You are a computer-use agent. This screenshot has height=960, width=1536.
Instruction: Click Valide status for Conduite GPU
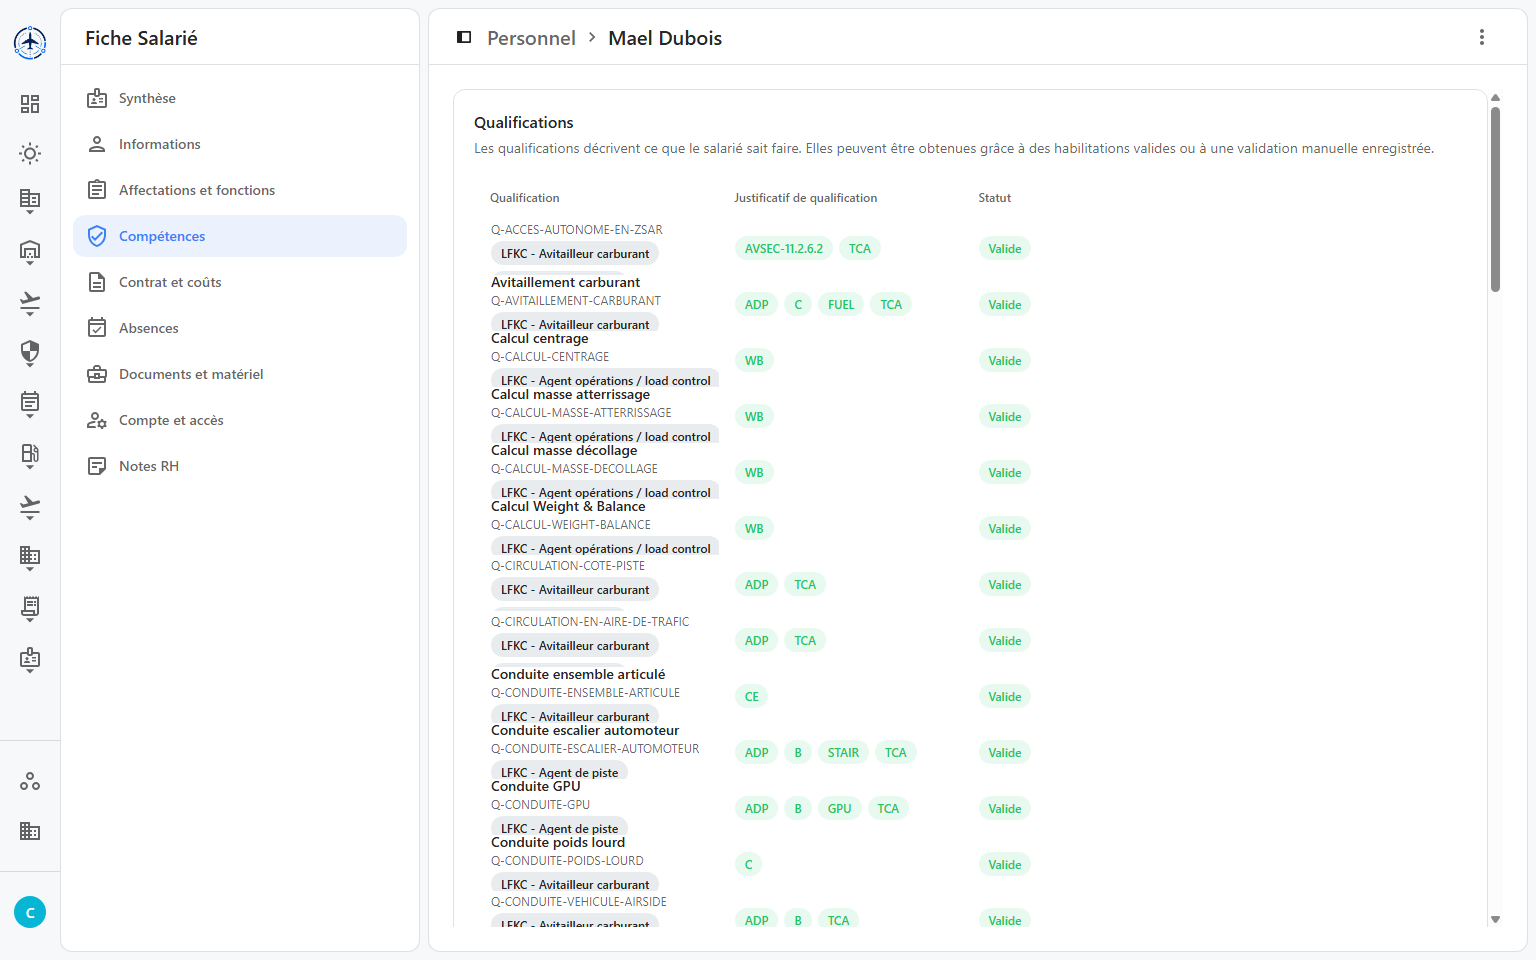(1005, 809)
